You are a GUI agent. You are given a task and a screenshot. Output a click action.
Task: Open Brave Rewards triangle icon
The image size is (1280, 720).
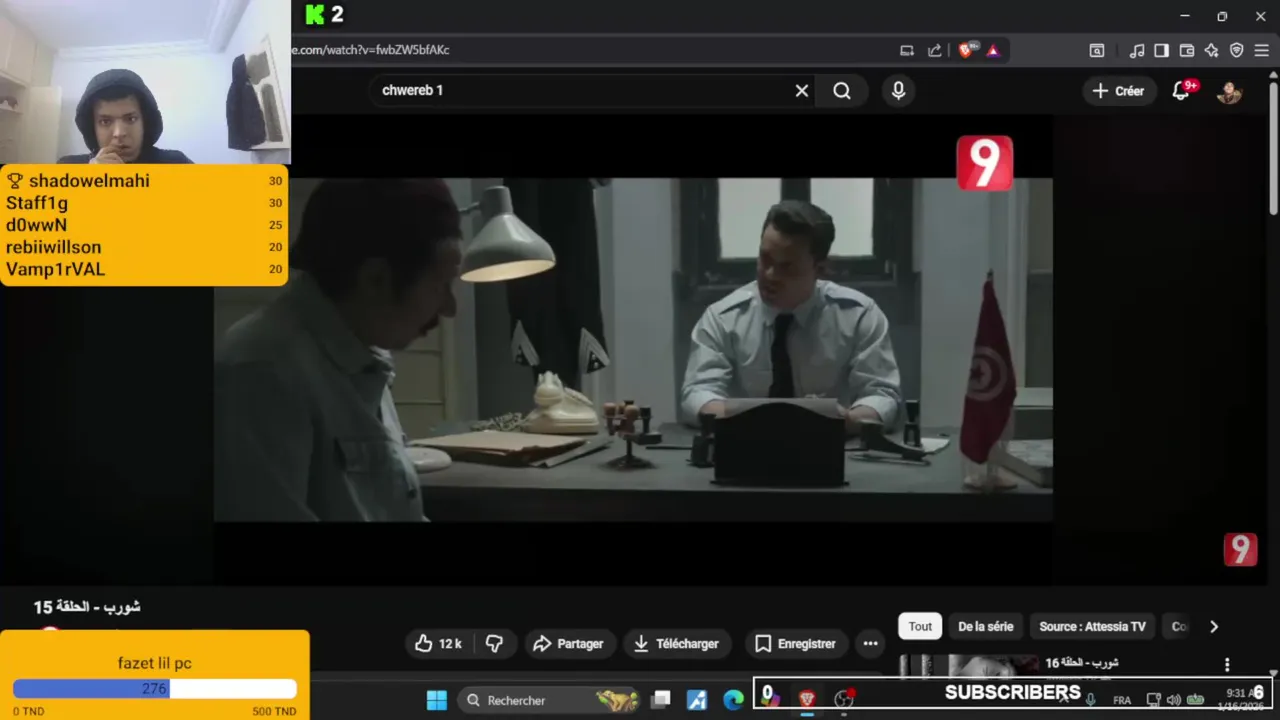point(993,50)
